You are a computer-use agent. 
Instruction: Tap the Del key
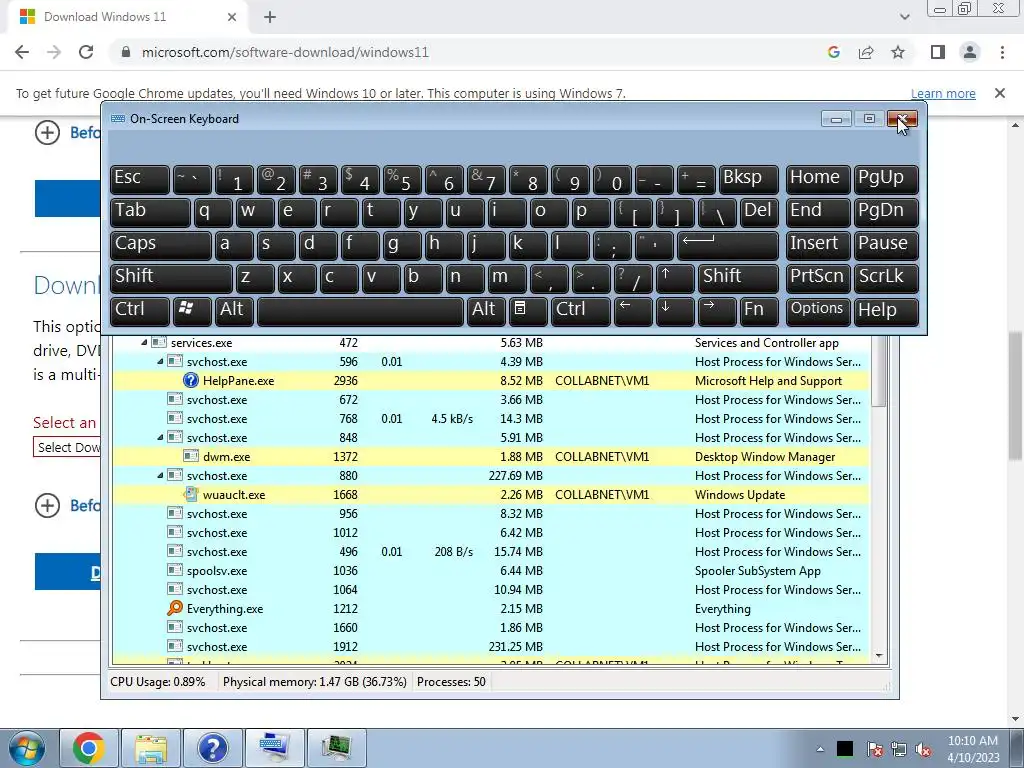[x=759, y=211]
